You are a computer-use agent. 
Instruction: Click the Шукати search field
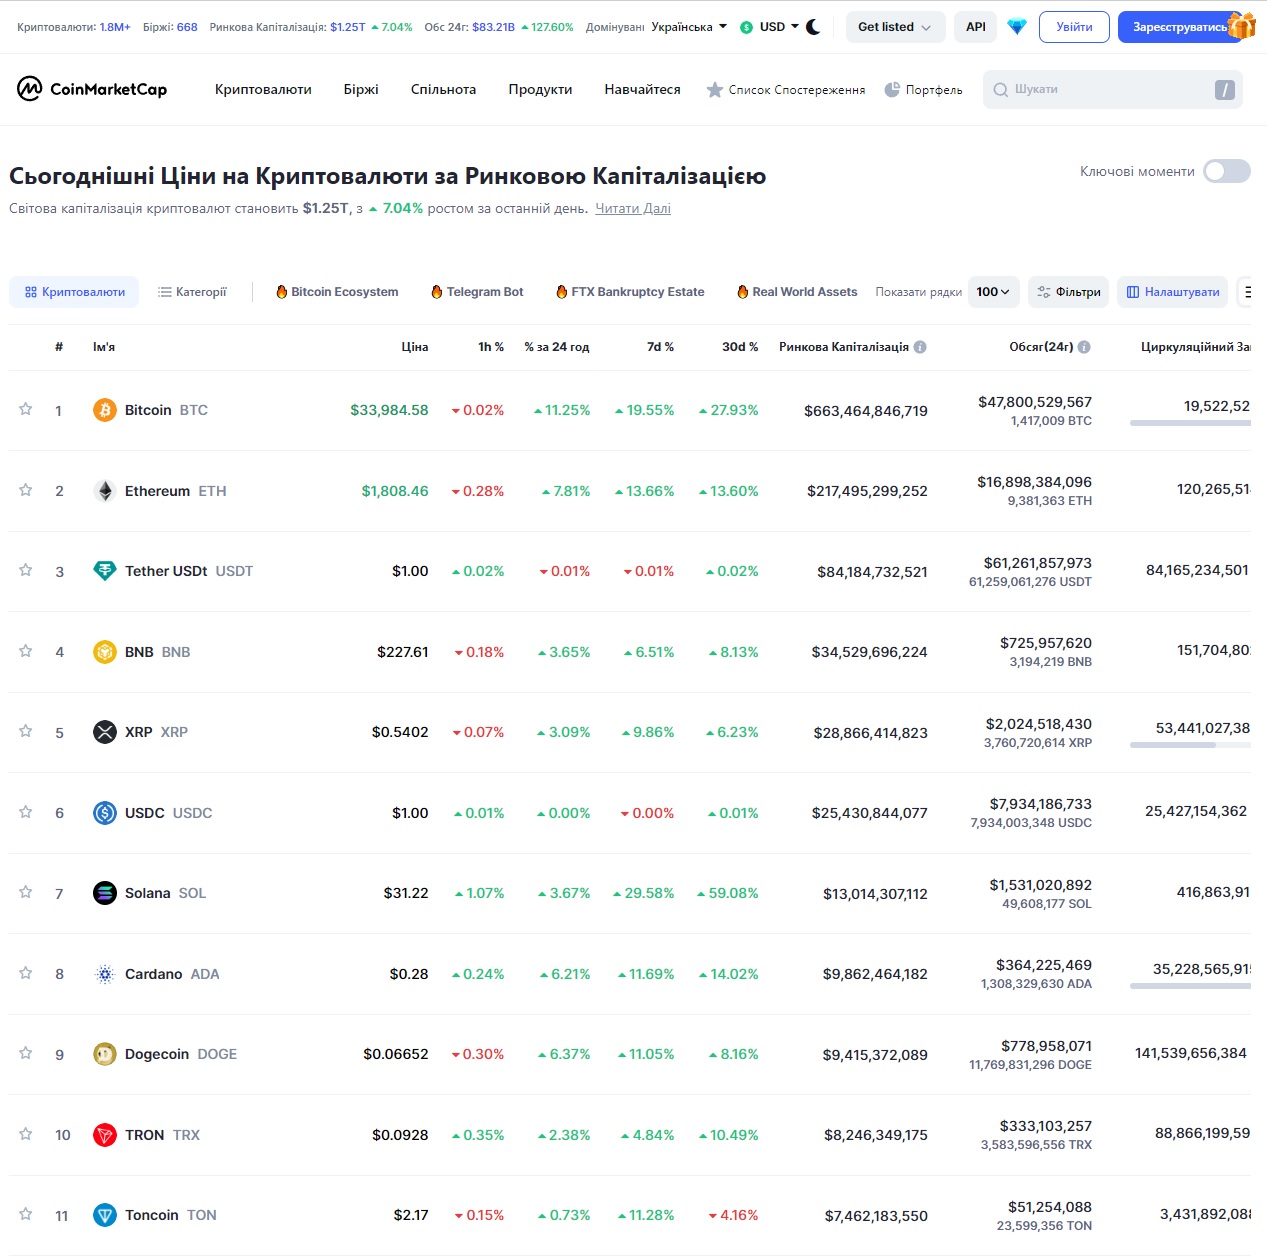1113,90
